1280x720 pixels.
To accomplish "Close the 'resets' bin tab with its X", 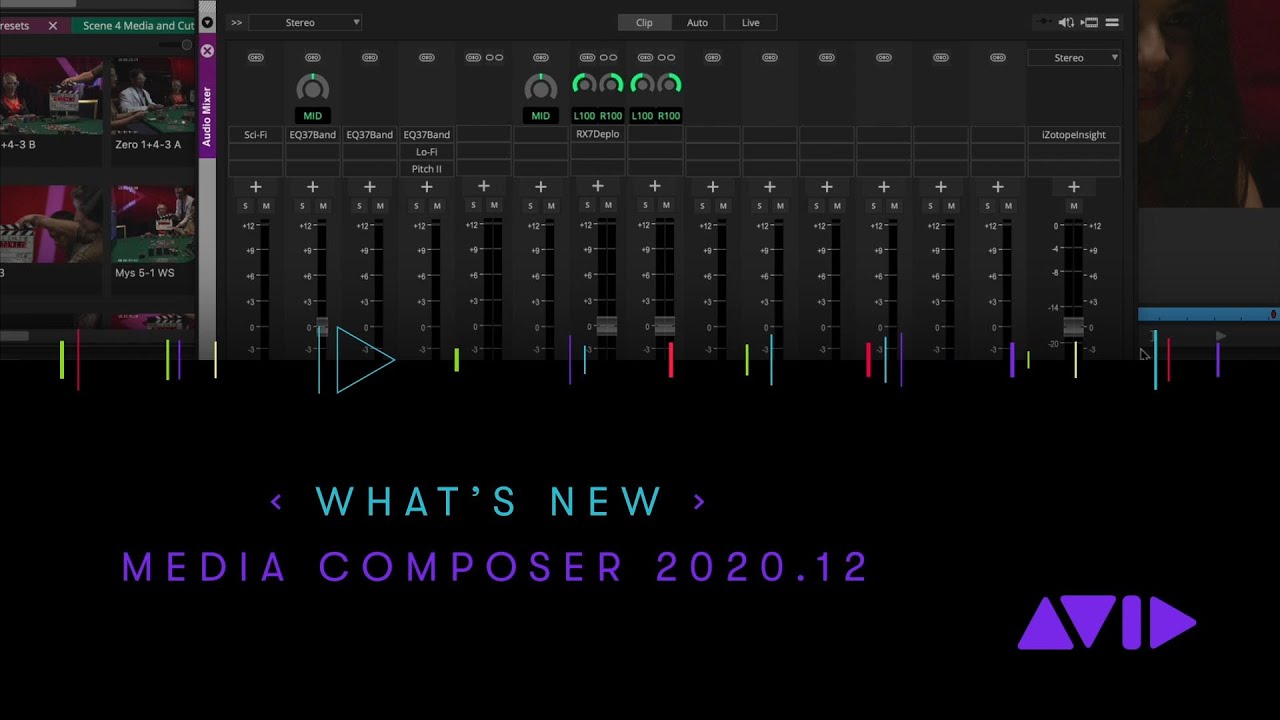I will (53, 25).
